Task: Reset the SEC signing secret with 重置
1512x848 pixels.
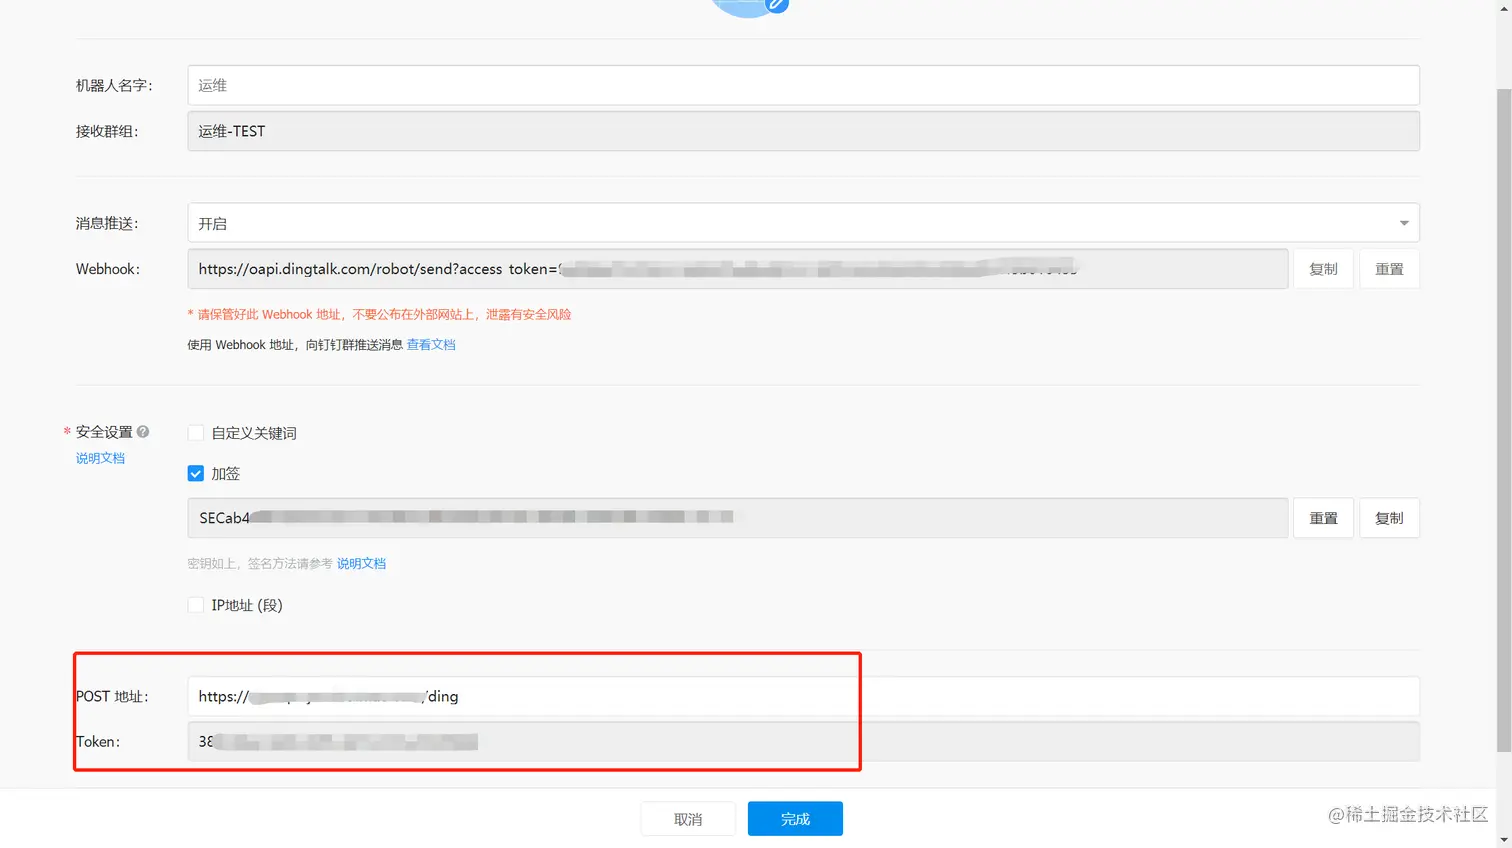Action: (x=1323, y=518)
